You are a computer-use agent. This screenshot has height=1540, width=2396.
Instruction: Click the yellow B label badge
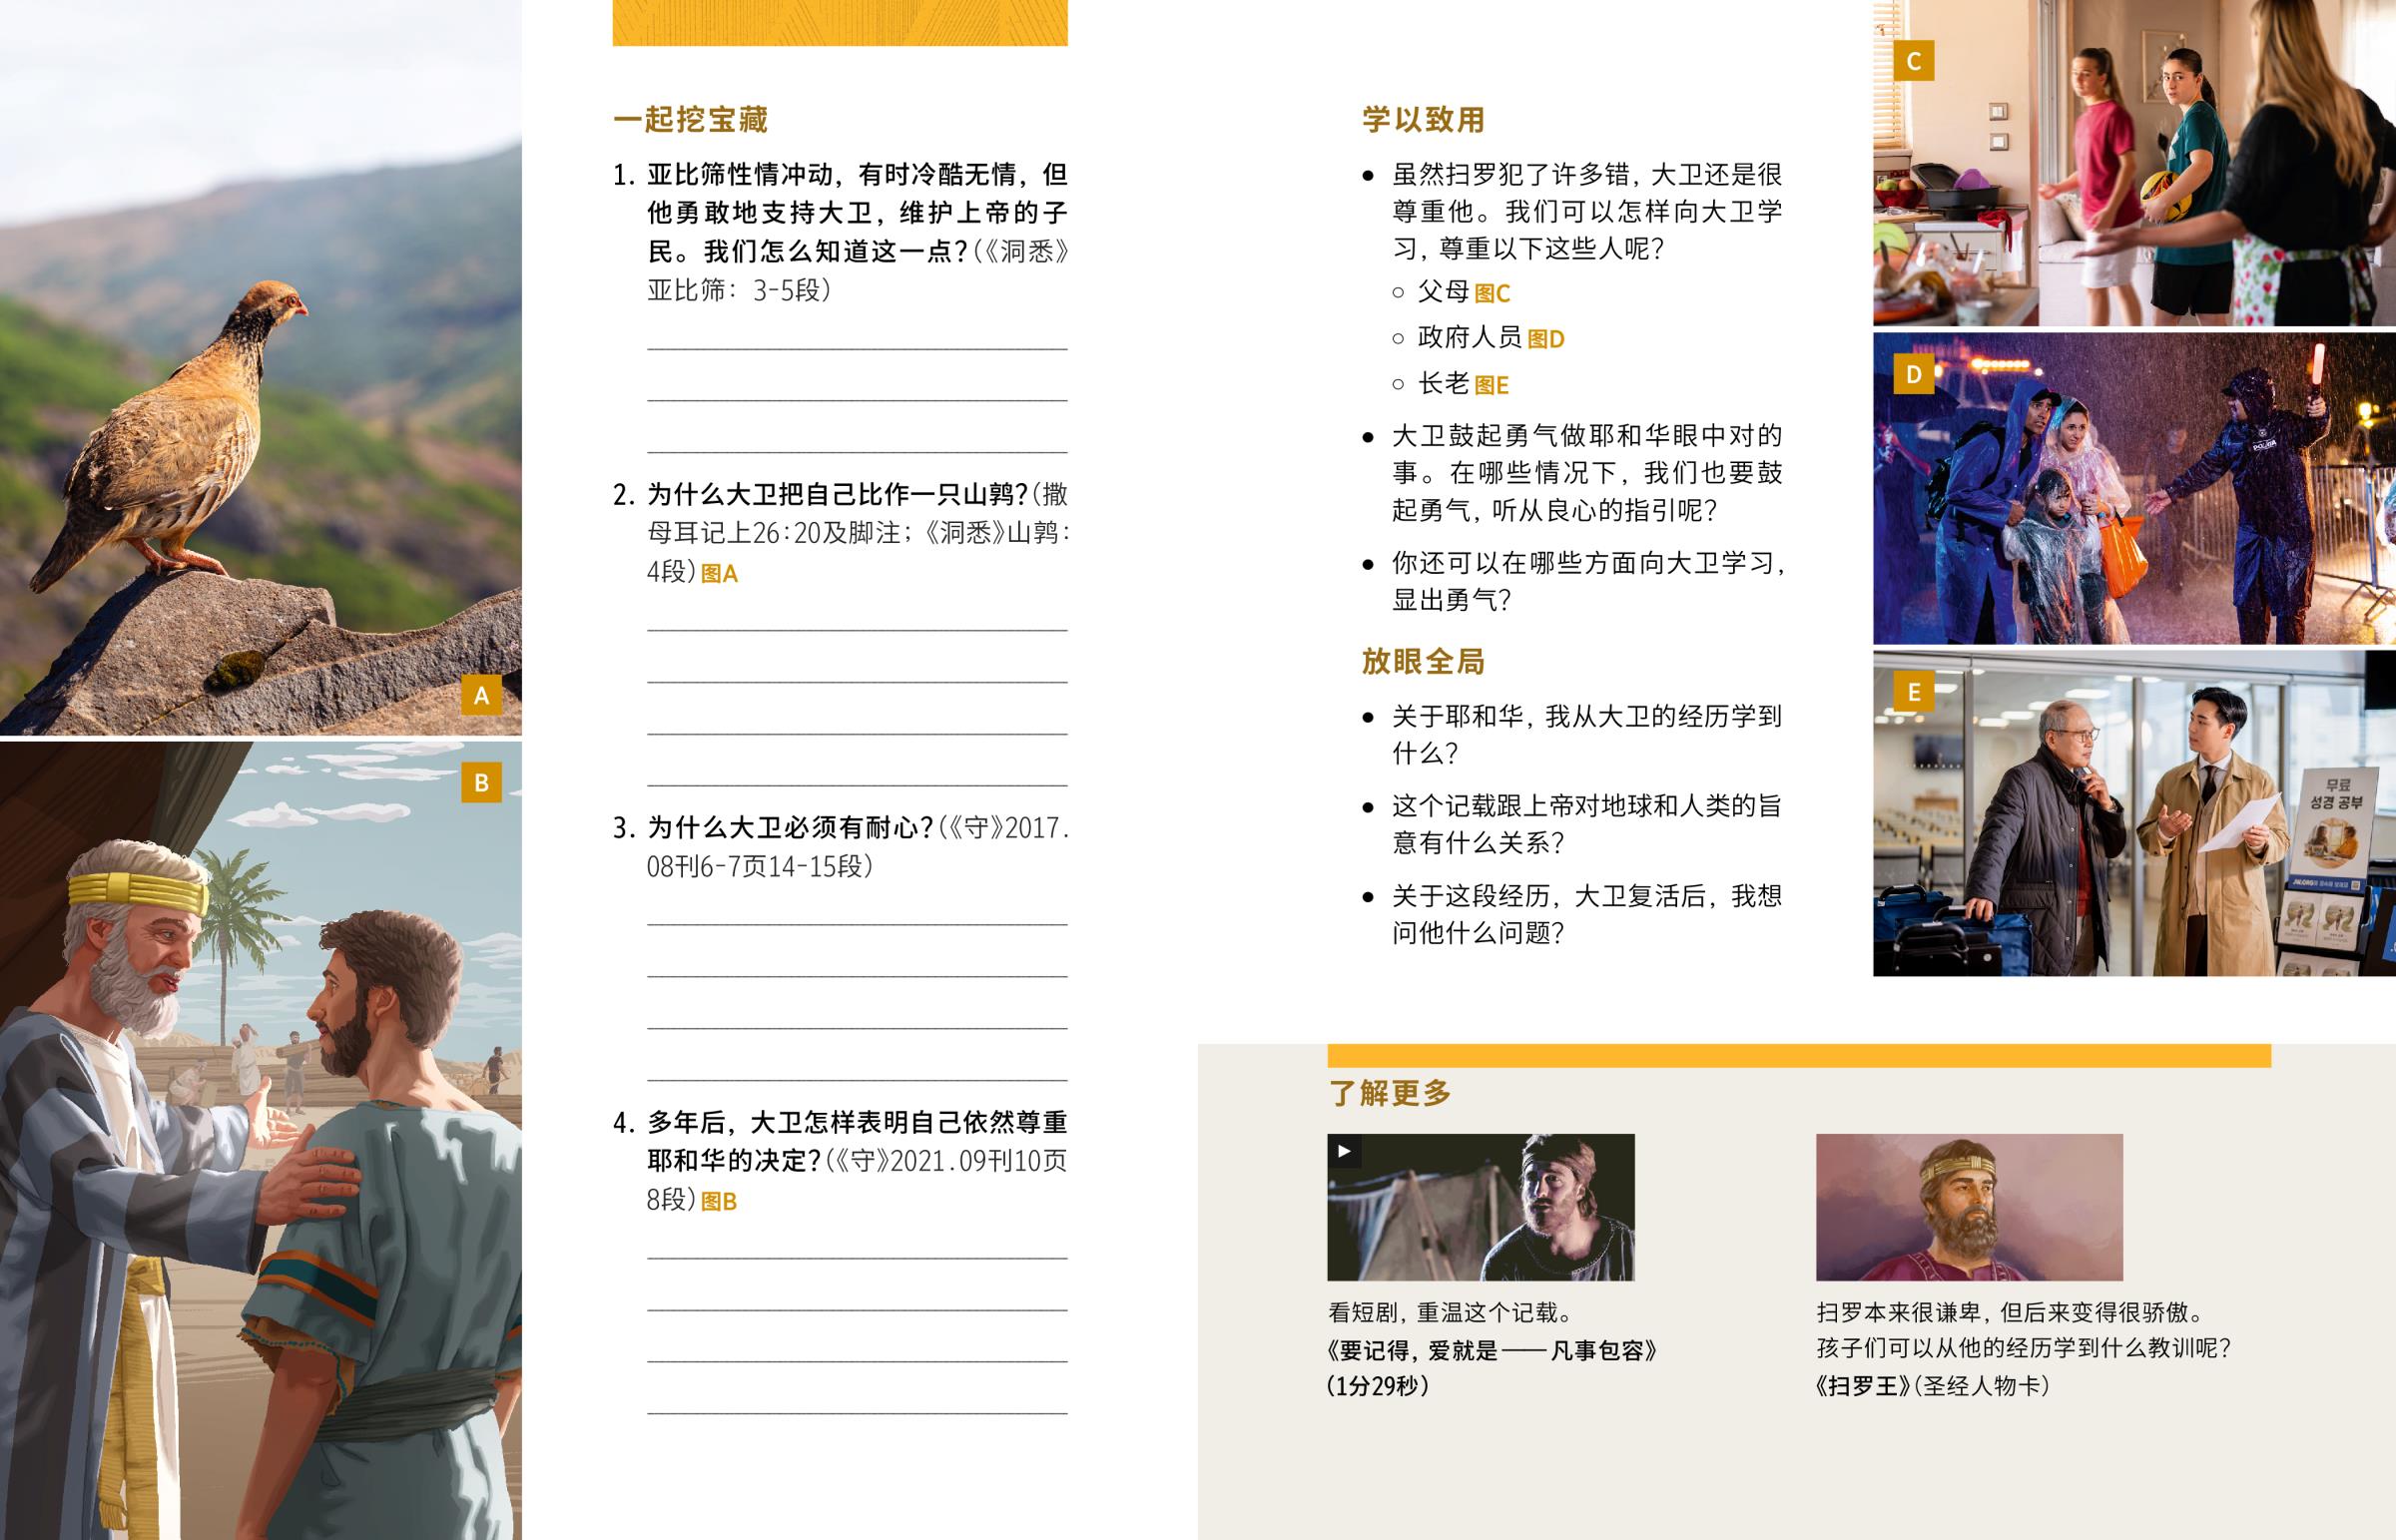tap(481, 782)
